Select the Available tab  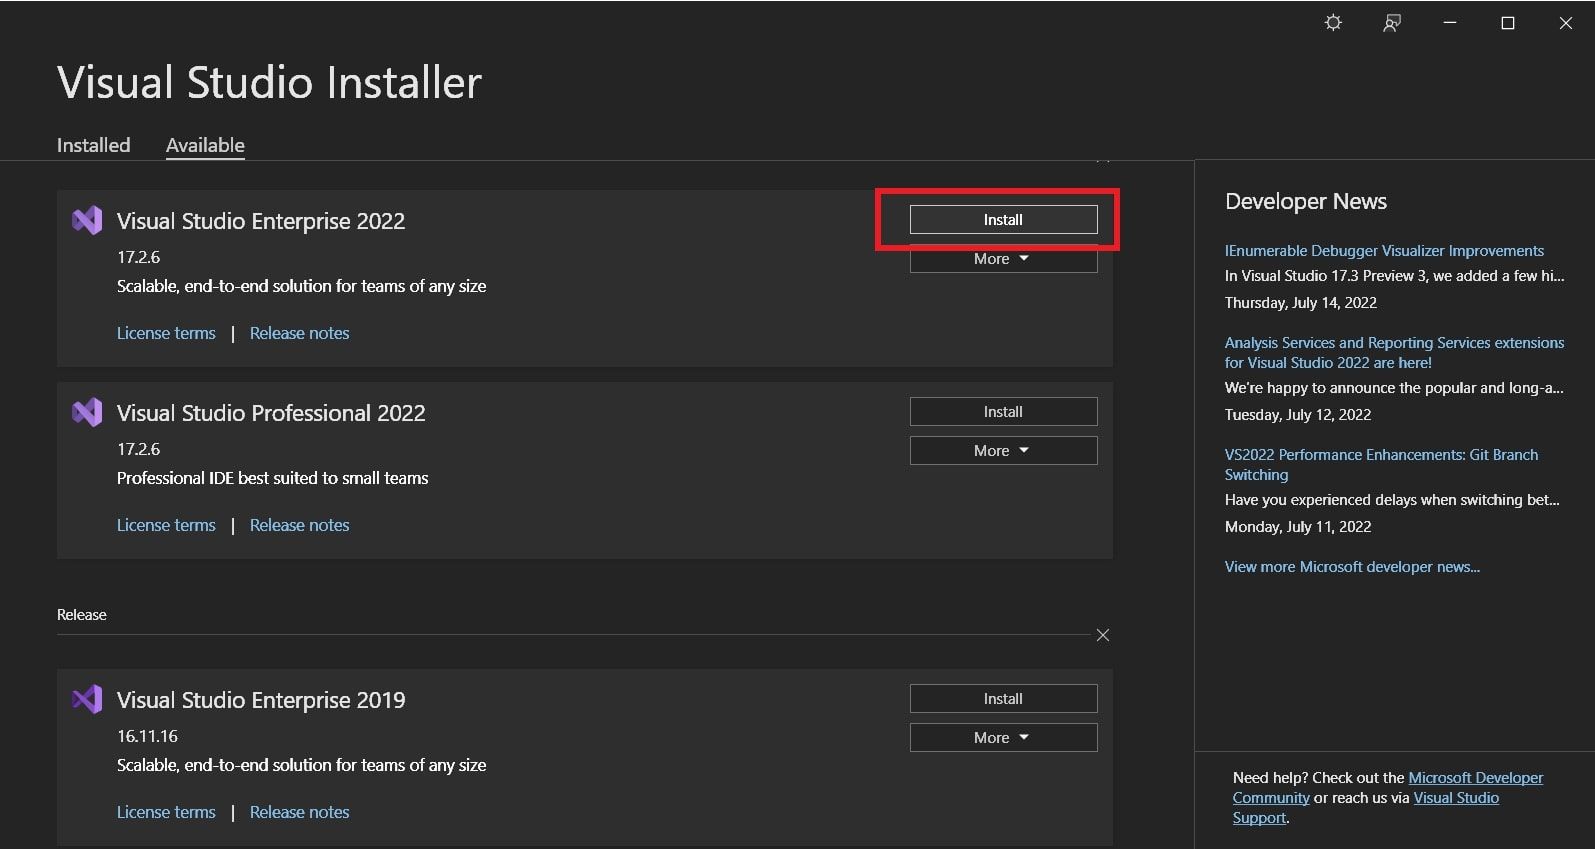[205, 145]
